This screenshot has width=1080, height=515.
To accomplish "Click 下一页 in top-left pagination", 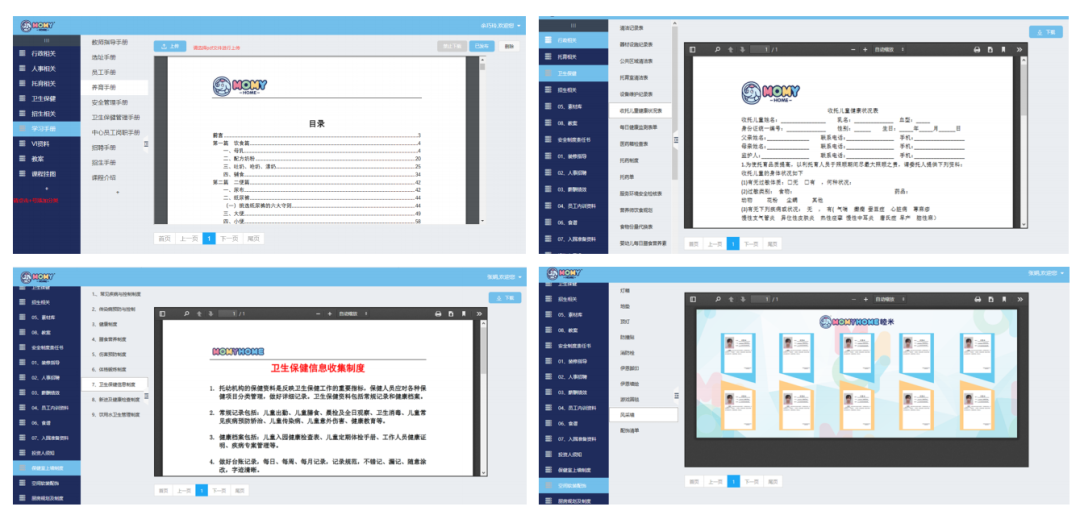I will 231,239.
